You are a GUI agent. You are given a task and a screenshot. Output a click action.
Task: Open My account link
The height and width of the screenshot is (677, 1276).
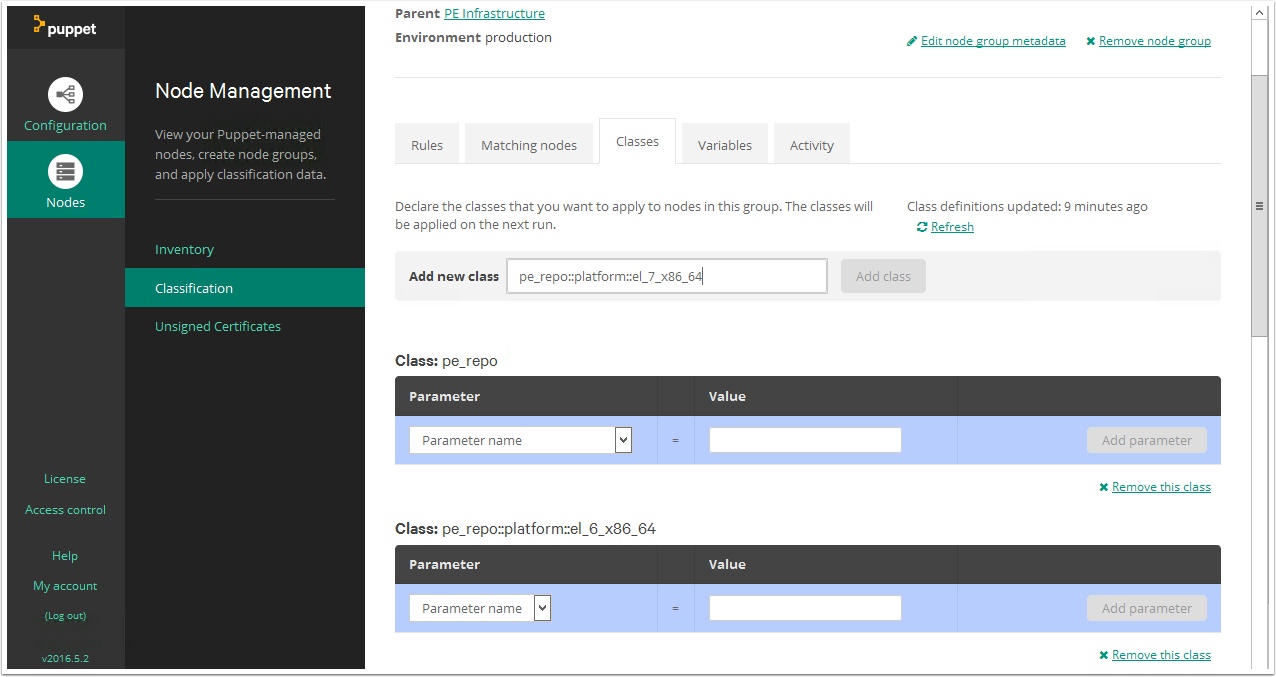(x=65, y=586)
